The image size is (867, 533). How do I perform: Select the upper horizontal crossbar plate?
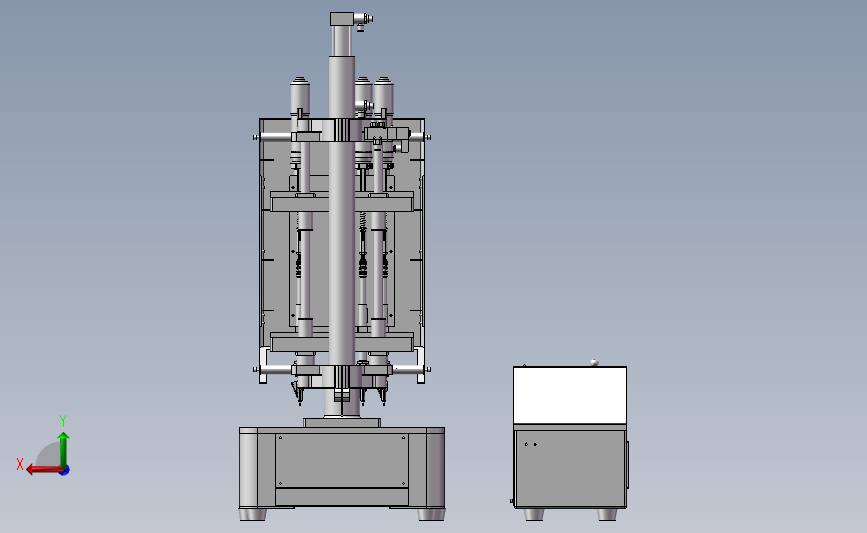[342, 201]
